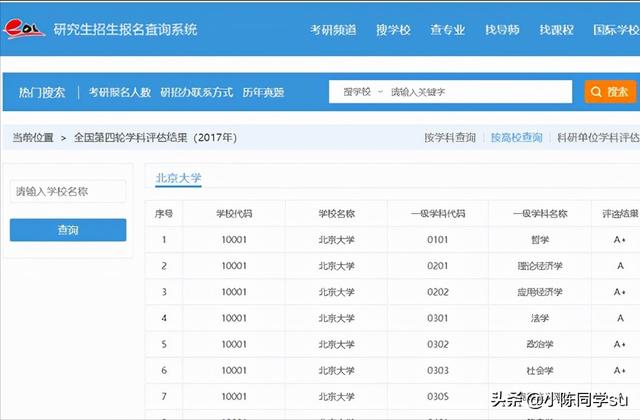Image resolution: width=640 pixels, height=420 pixels.
Task: Click the 应用经济学 subject cell
Action: coord(540,292)
